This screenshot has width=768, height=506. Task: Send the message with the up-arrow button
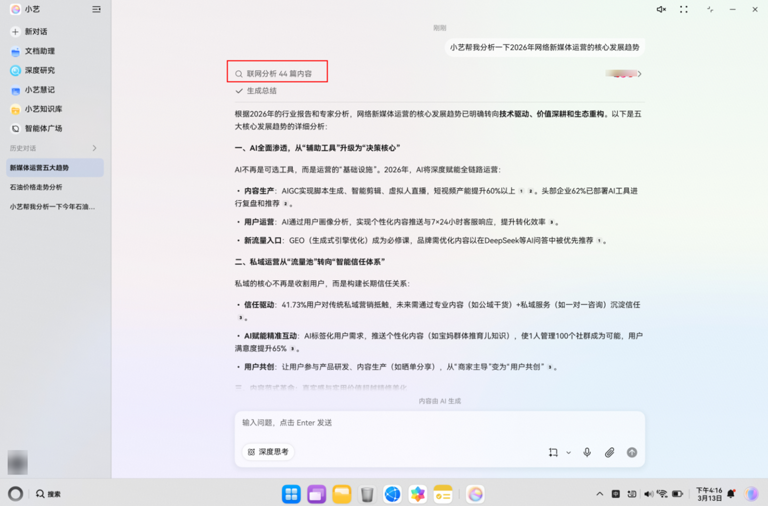pos(632,453)
